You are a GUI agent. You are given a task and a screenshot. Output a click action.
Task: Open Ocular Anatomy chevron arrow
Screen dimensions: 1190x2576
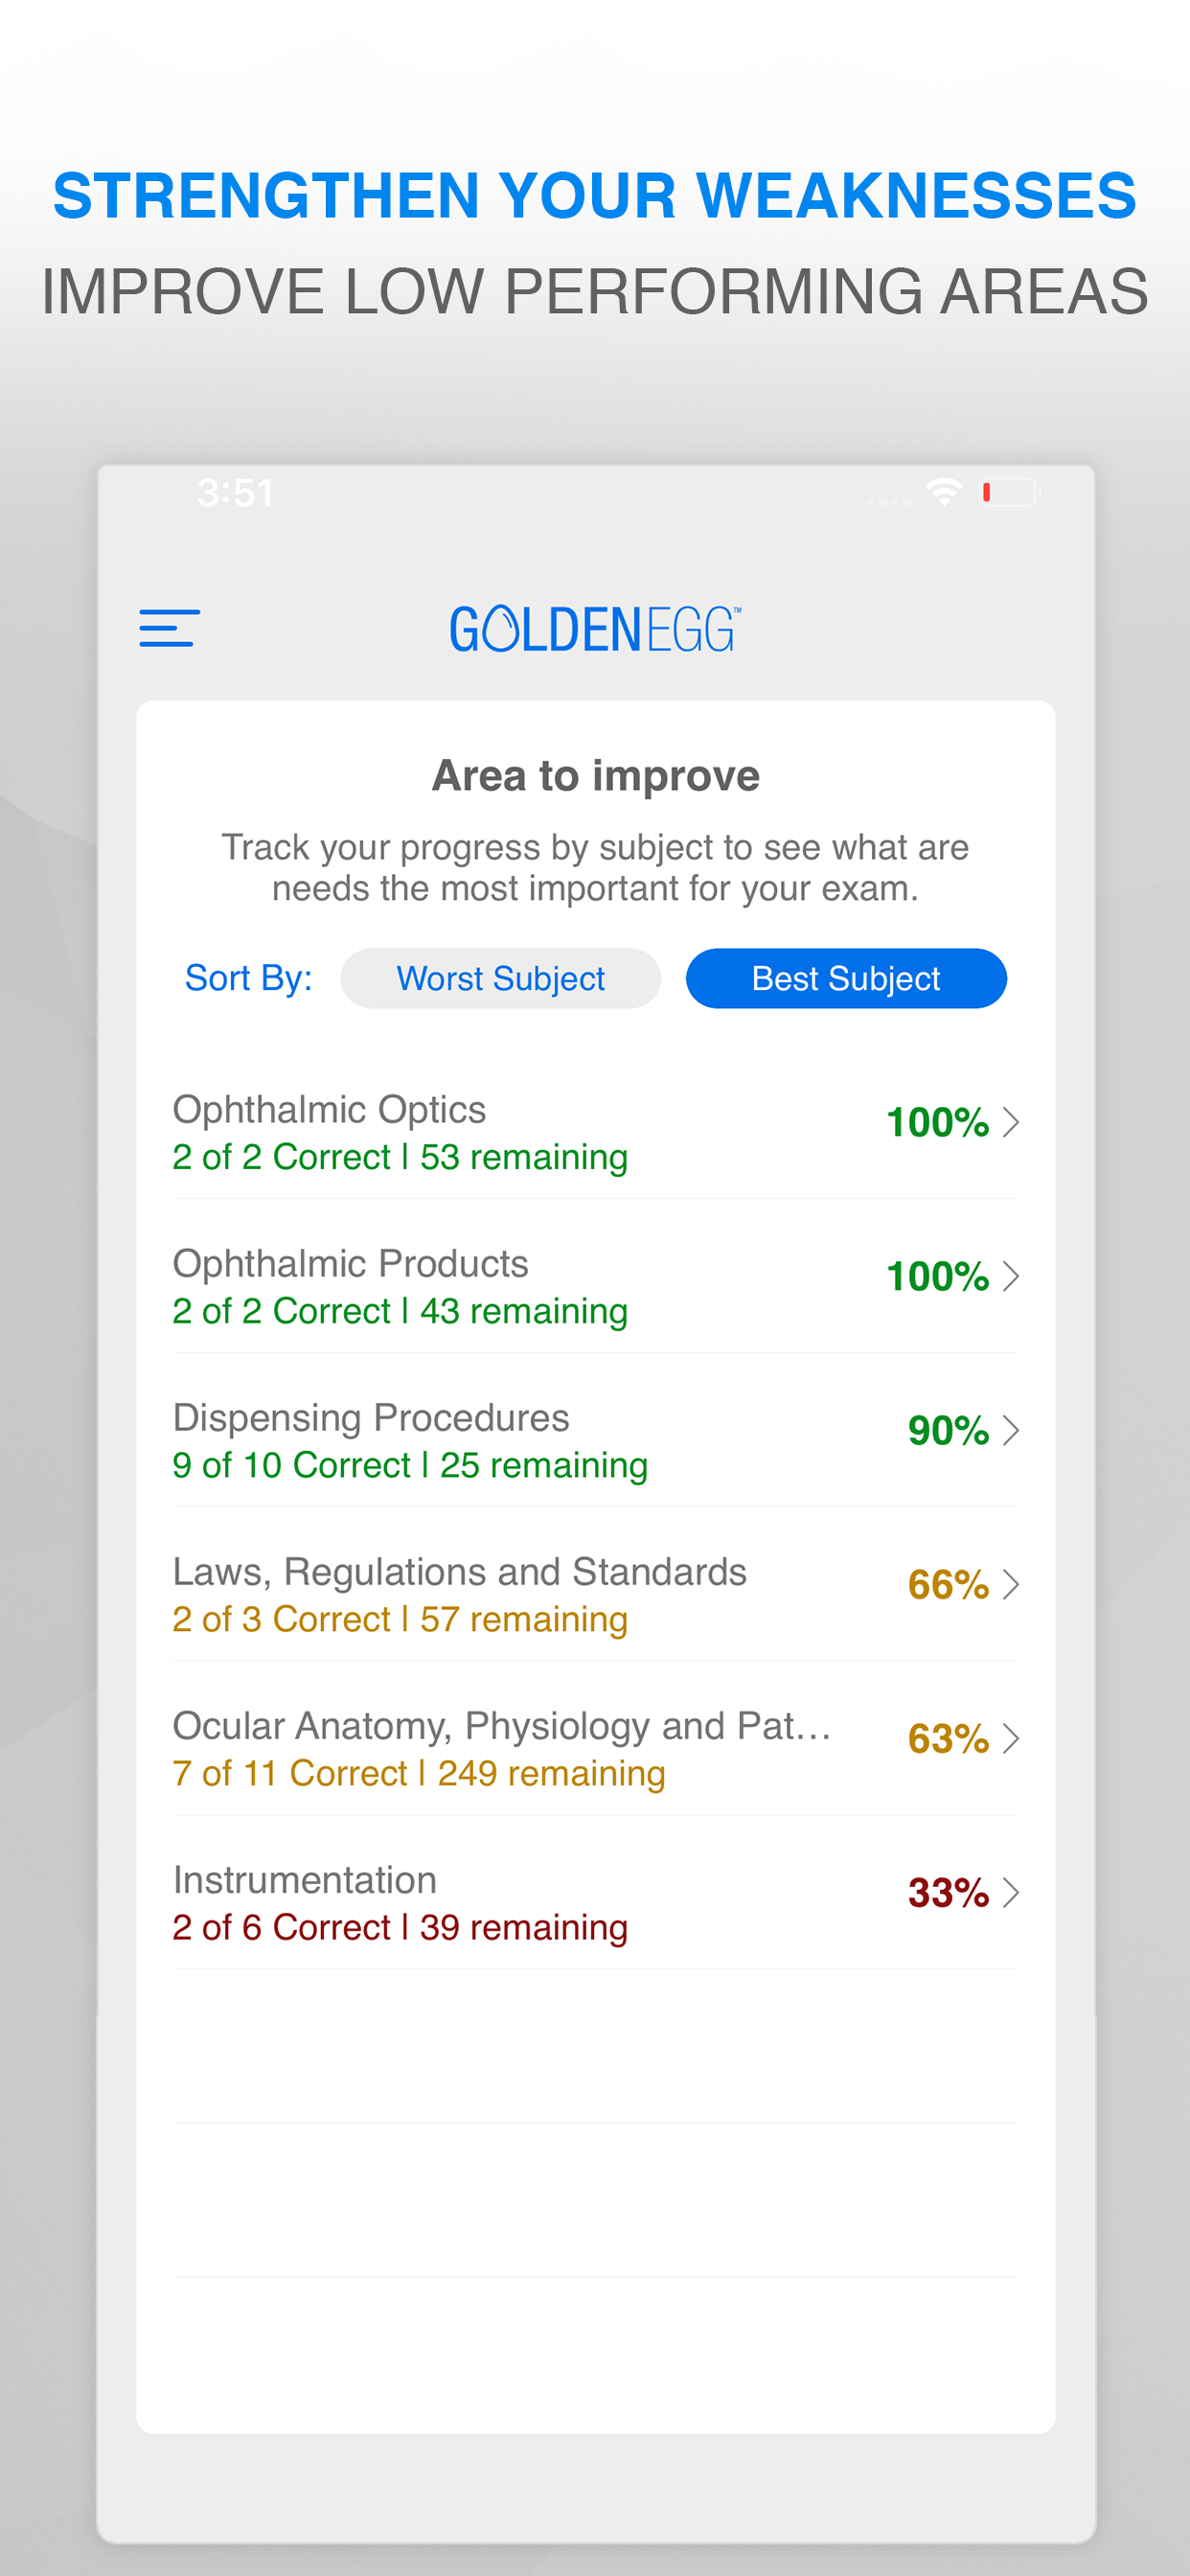coord(1011,1738)
